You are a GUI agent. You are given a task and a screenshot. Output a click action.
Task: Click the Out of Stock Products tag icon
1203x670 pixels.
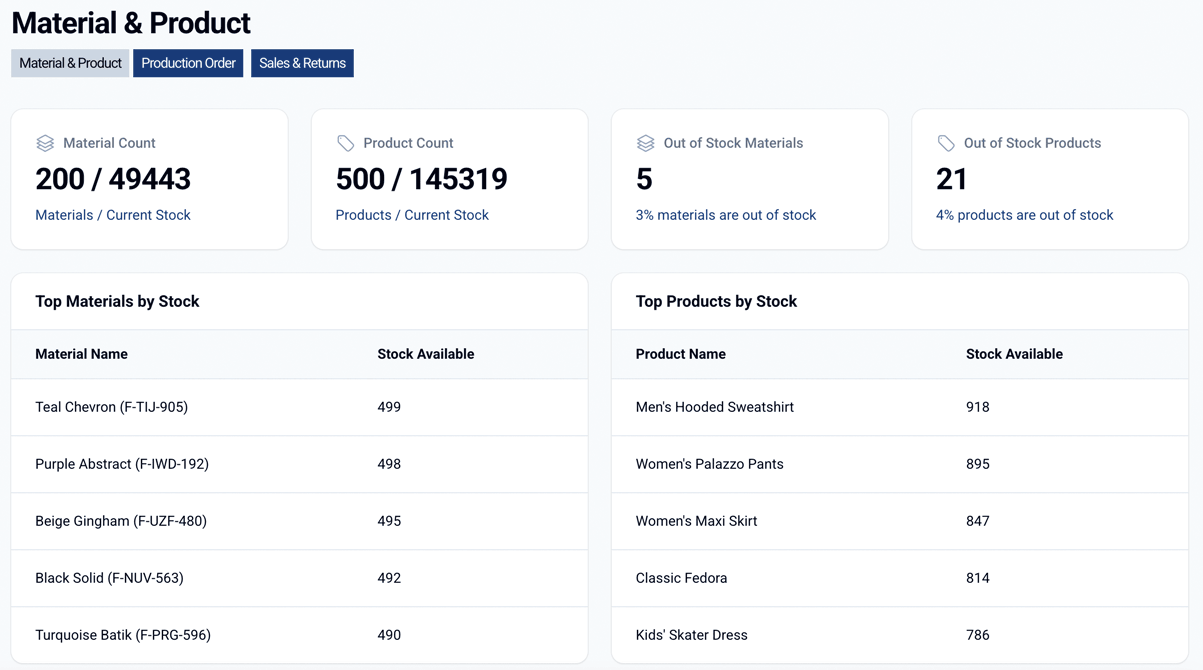[945, 143]
